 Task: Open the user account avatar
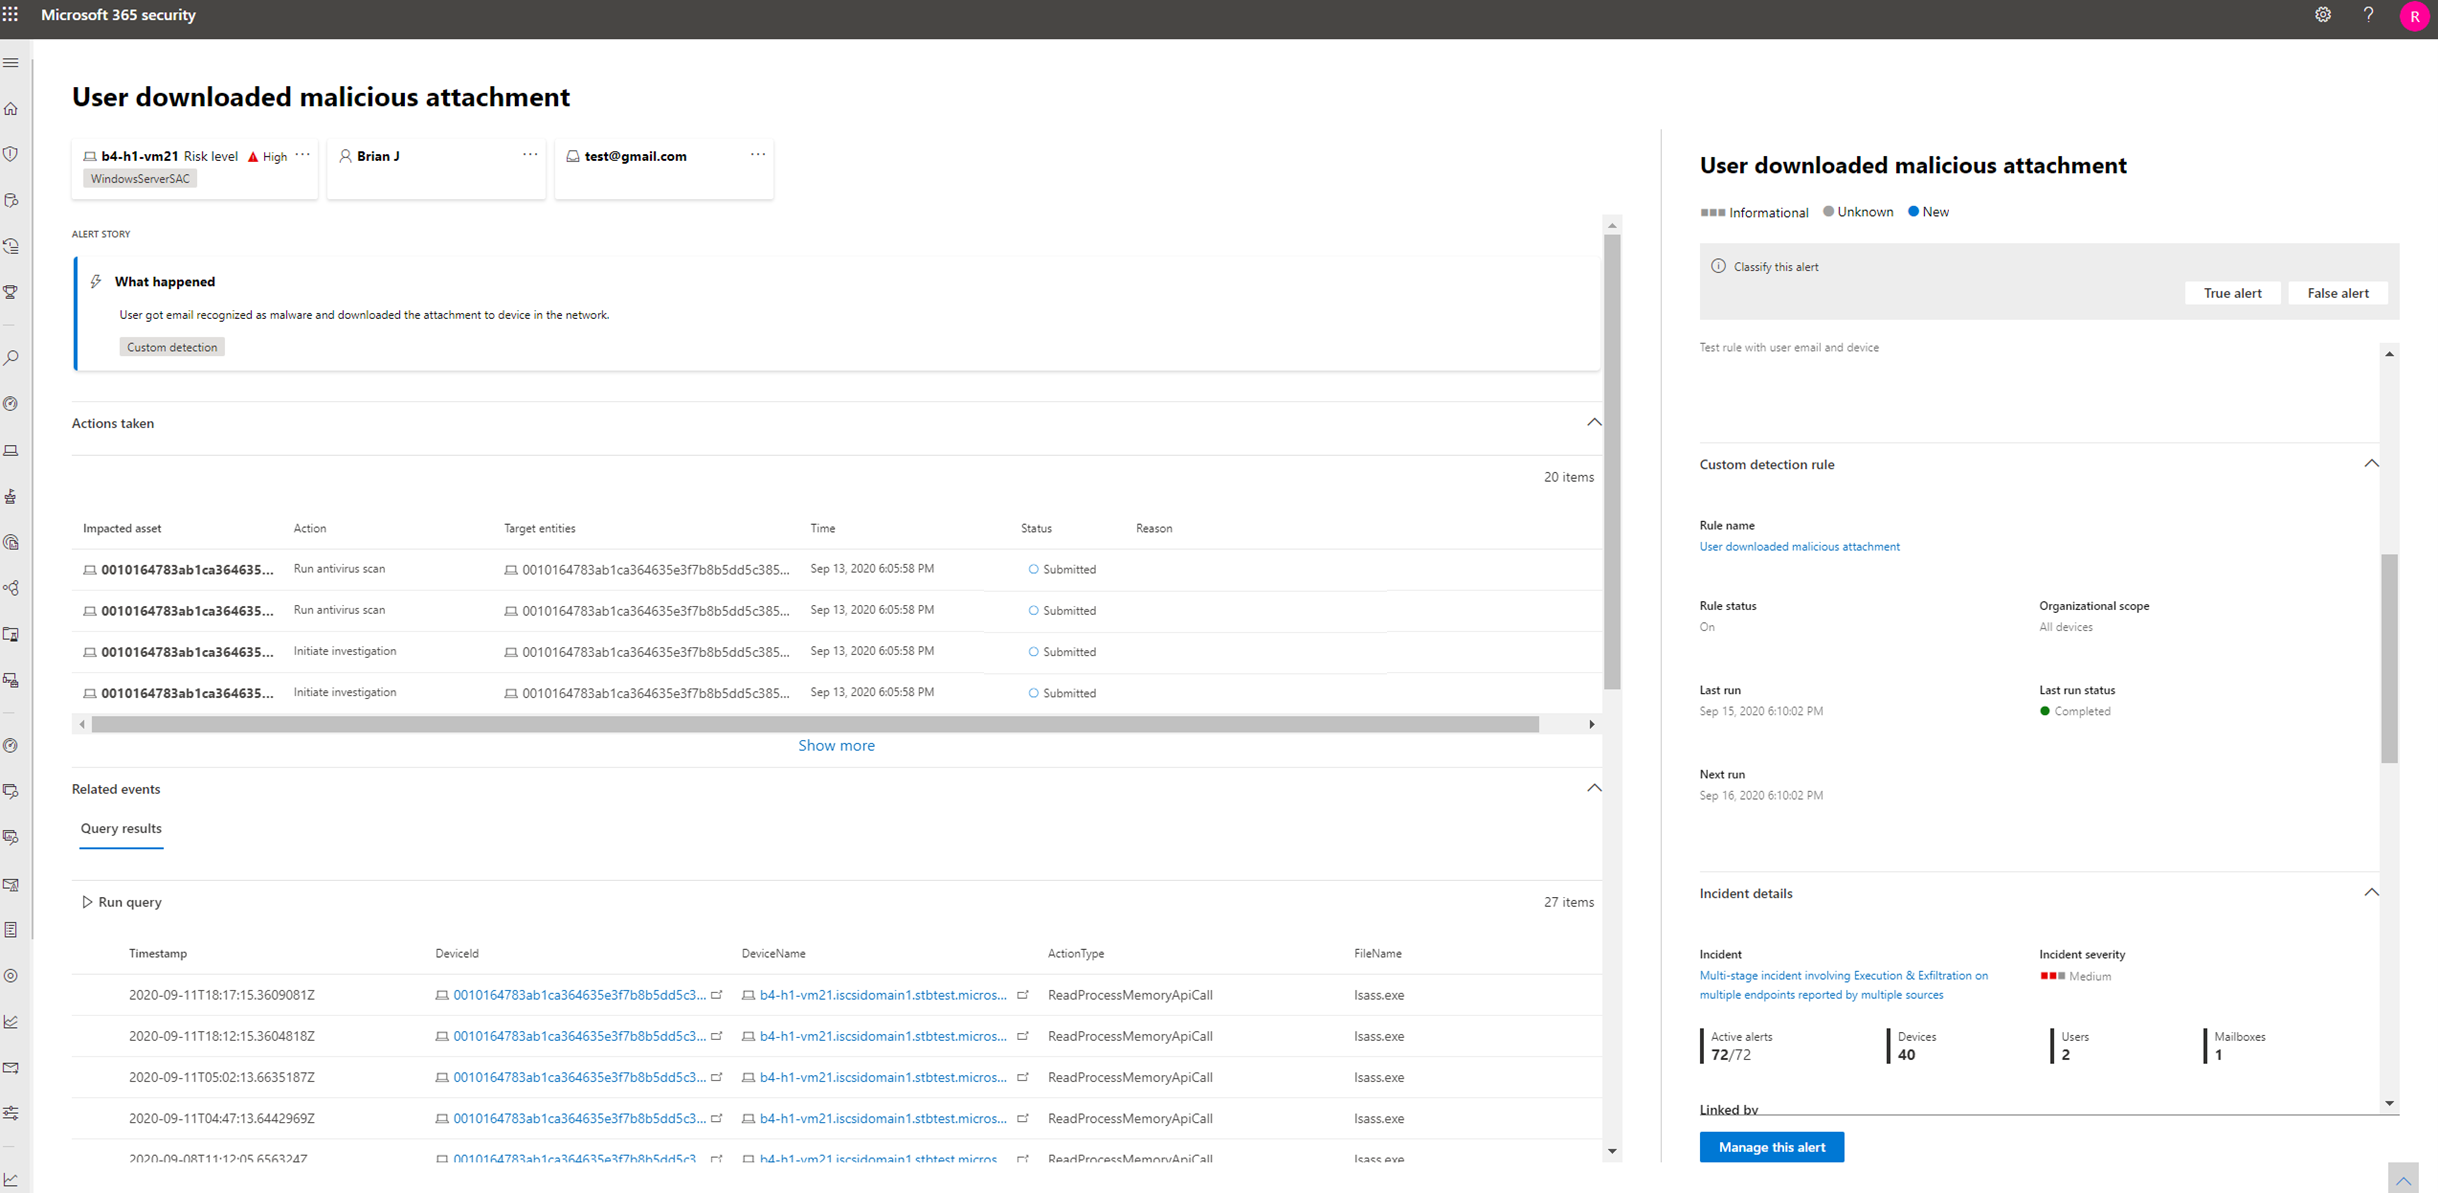pos(2414,16)
